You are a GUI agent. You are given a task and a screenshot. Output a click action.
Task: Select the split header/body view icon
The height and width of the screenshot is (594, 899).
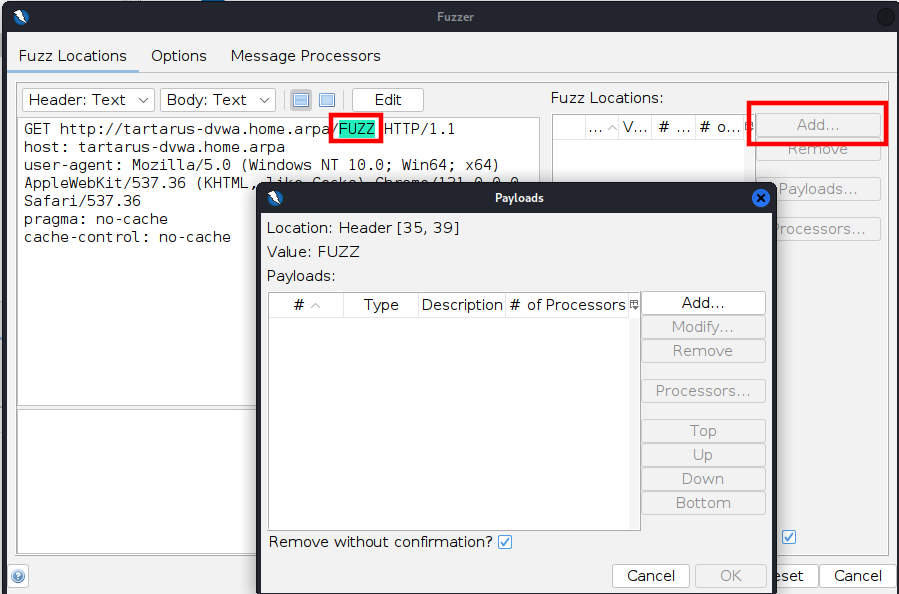click(301, 100)
